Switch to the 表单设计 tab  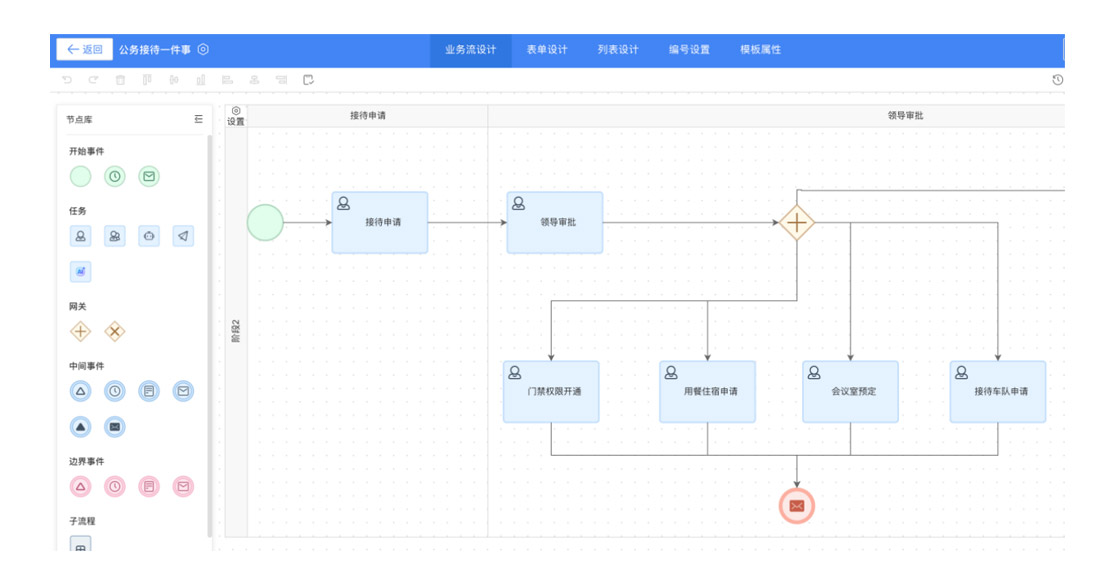tap(547, 50)
